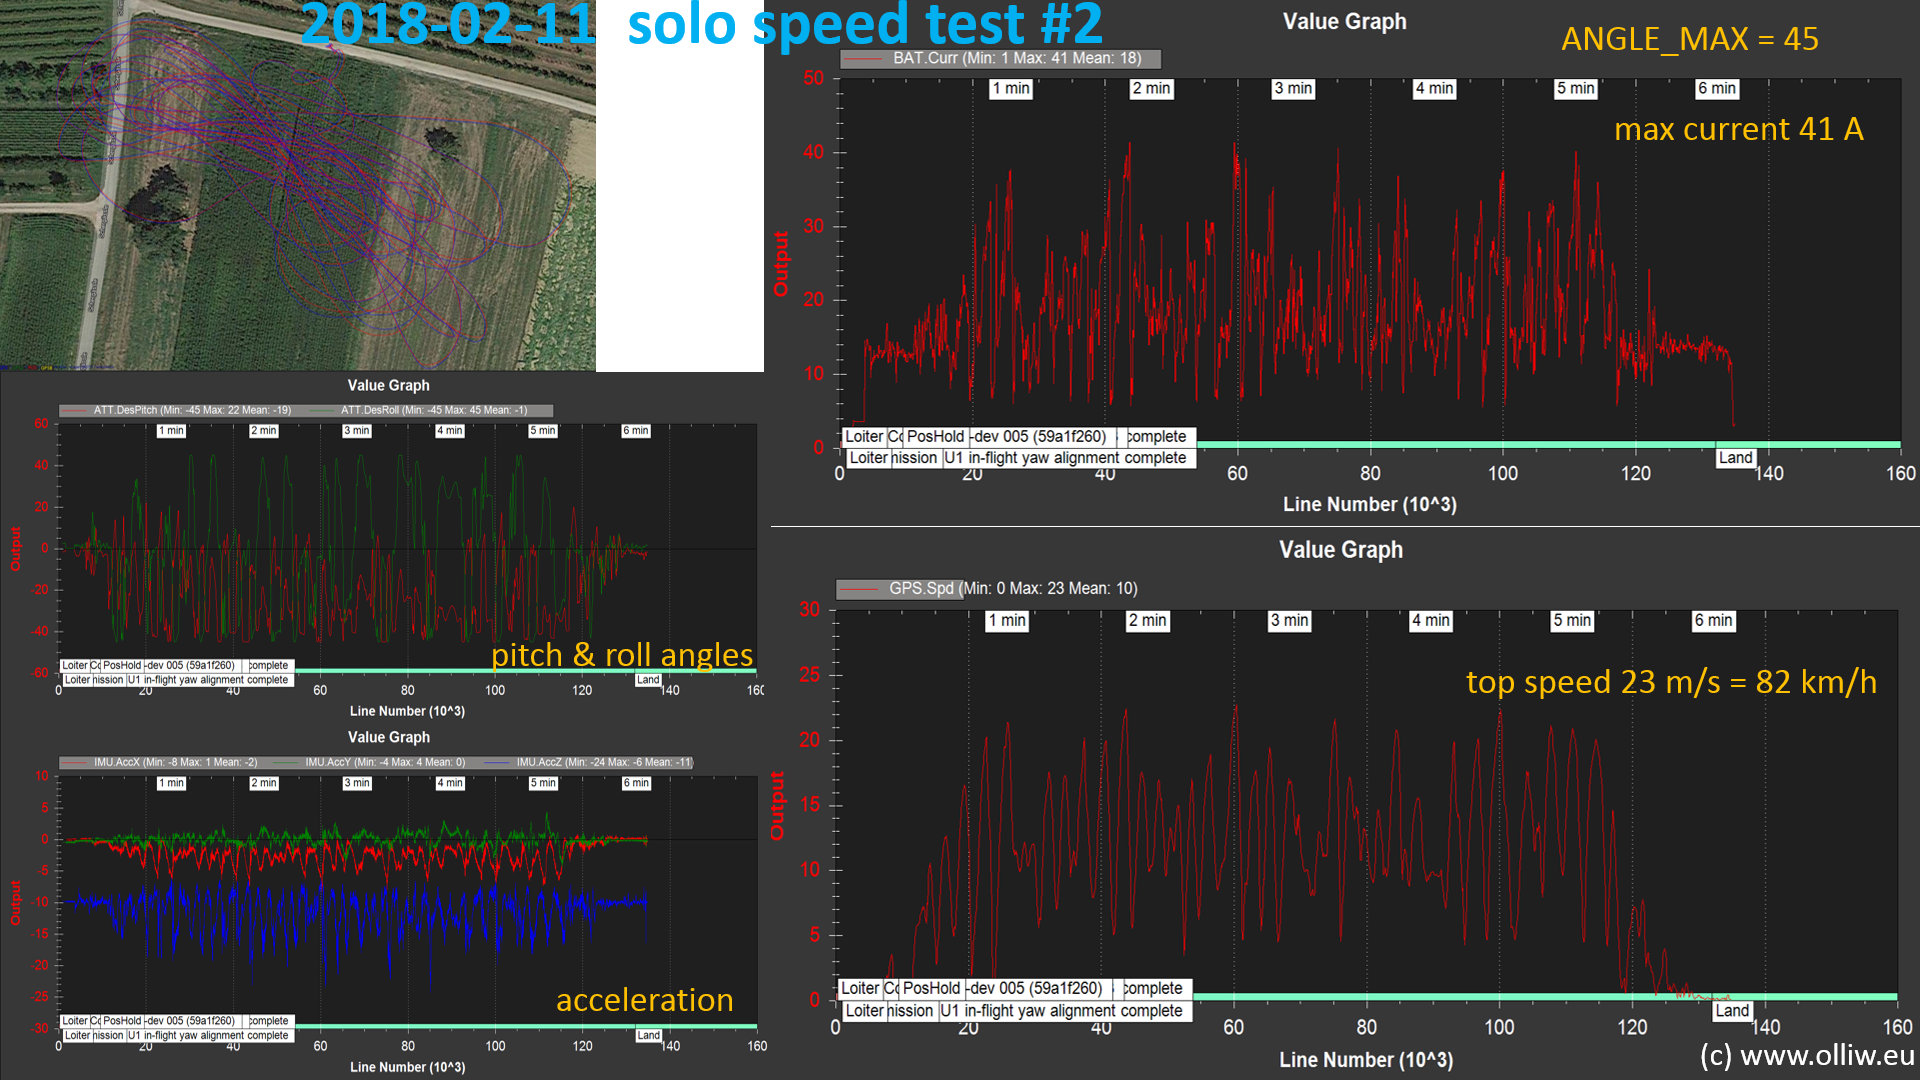Click 2 min marker on acceleration graph
The width and height of the screenshot is (1920, 1080).
coord(263,783)
